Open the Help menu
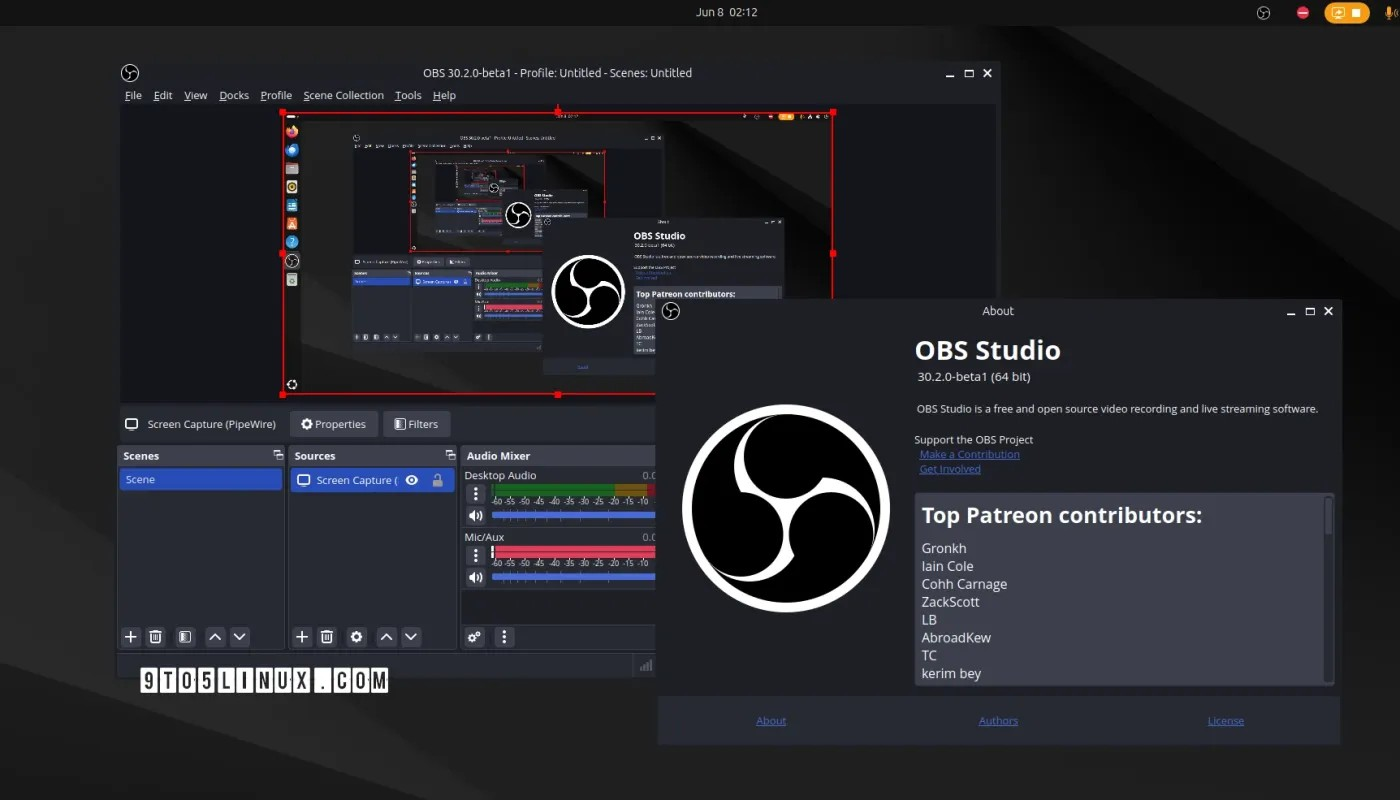This screenshot has height=800, width=1400. click(x=444, y=95)
